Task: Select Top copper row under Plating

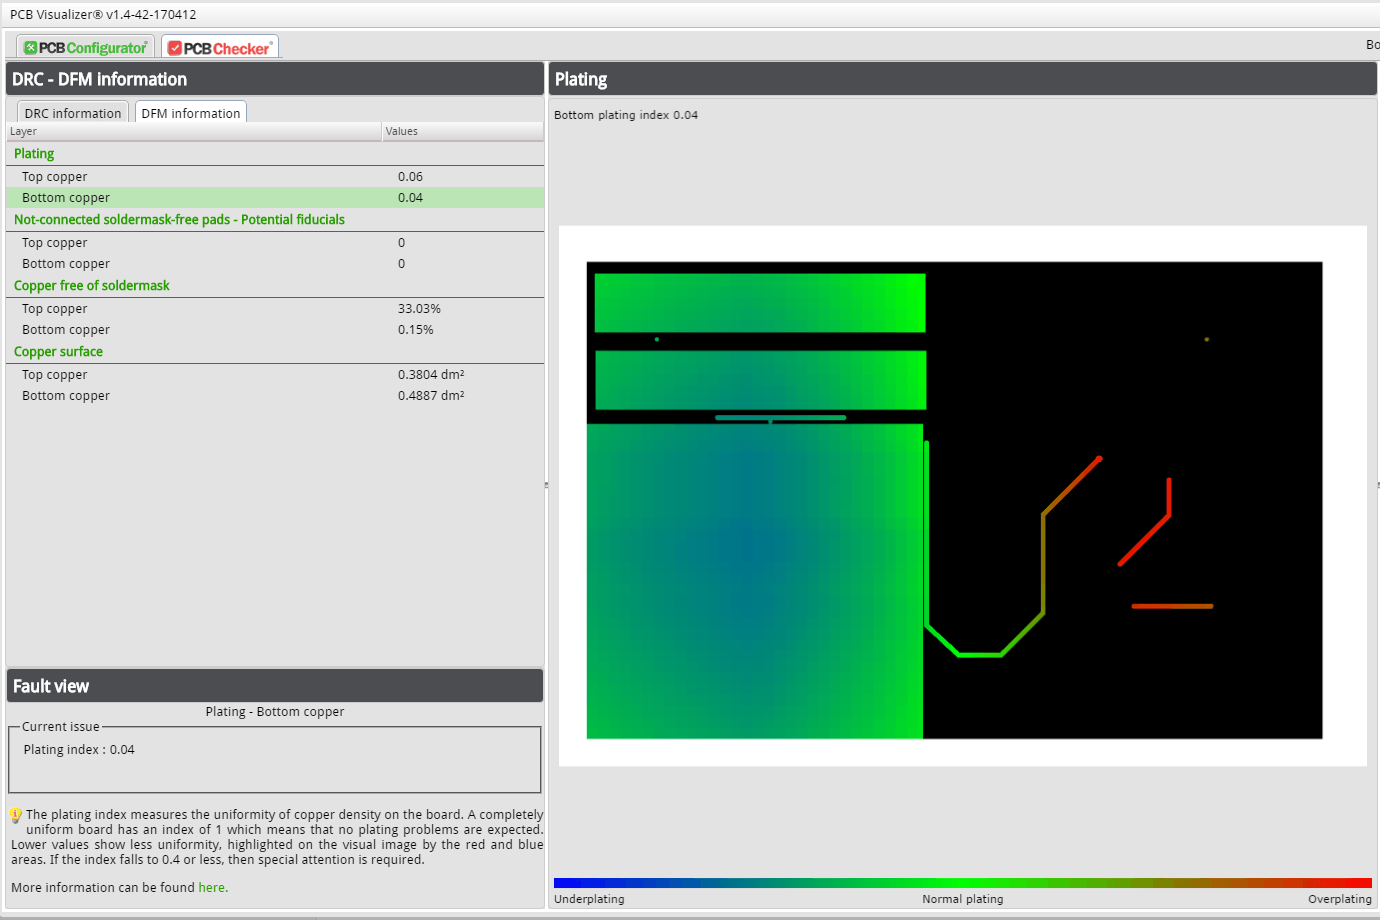Action: point(55,177)
